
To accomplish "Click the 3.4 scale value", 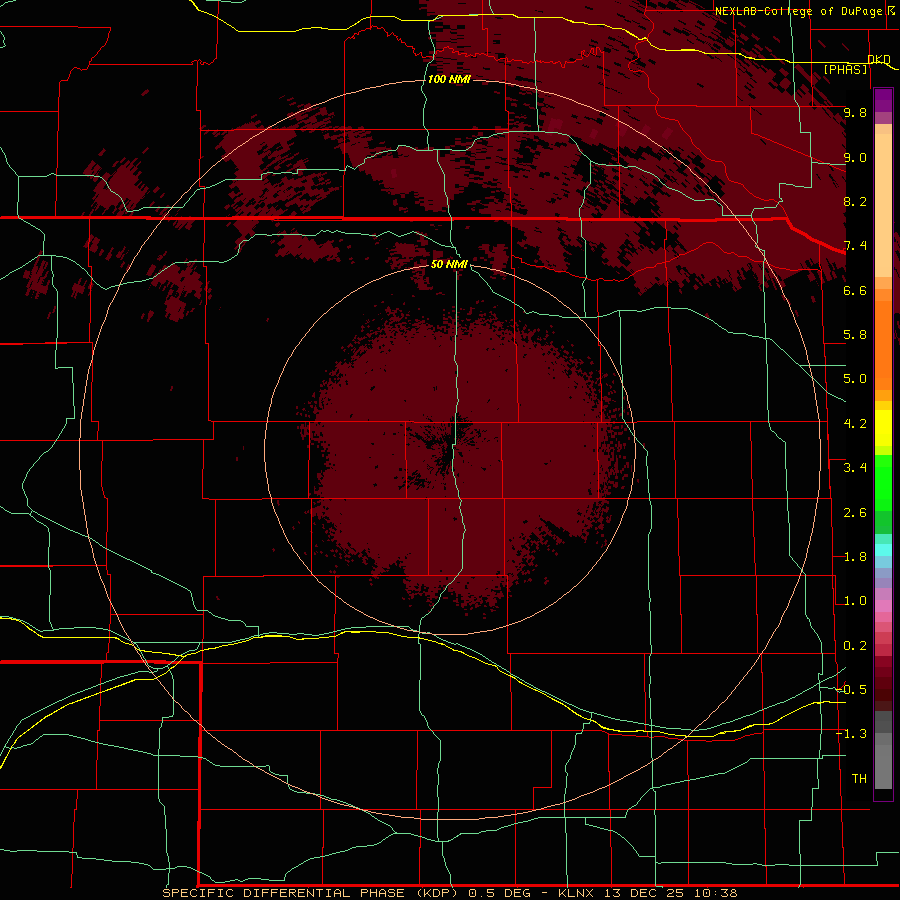I will (x=855, y=468).
